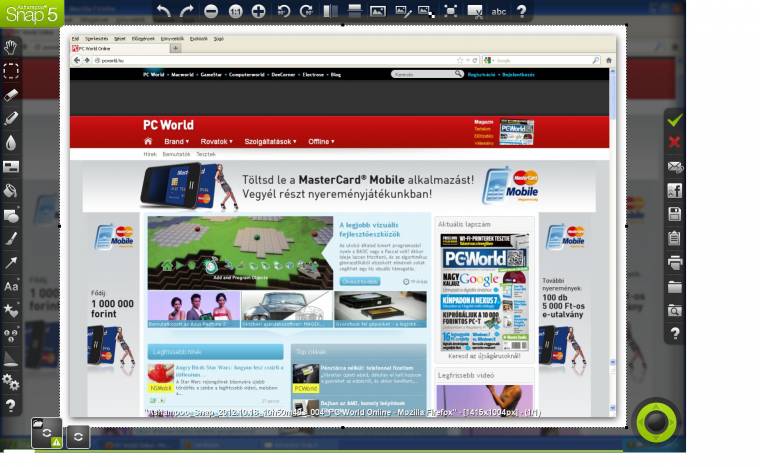Send the screenshot by email

pyautogui.click(x=674, y=167)
